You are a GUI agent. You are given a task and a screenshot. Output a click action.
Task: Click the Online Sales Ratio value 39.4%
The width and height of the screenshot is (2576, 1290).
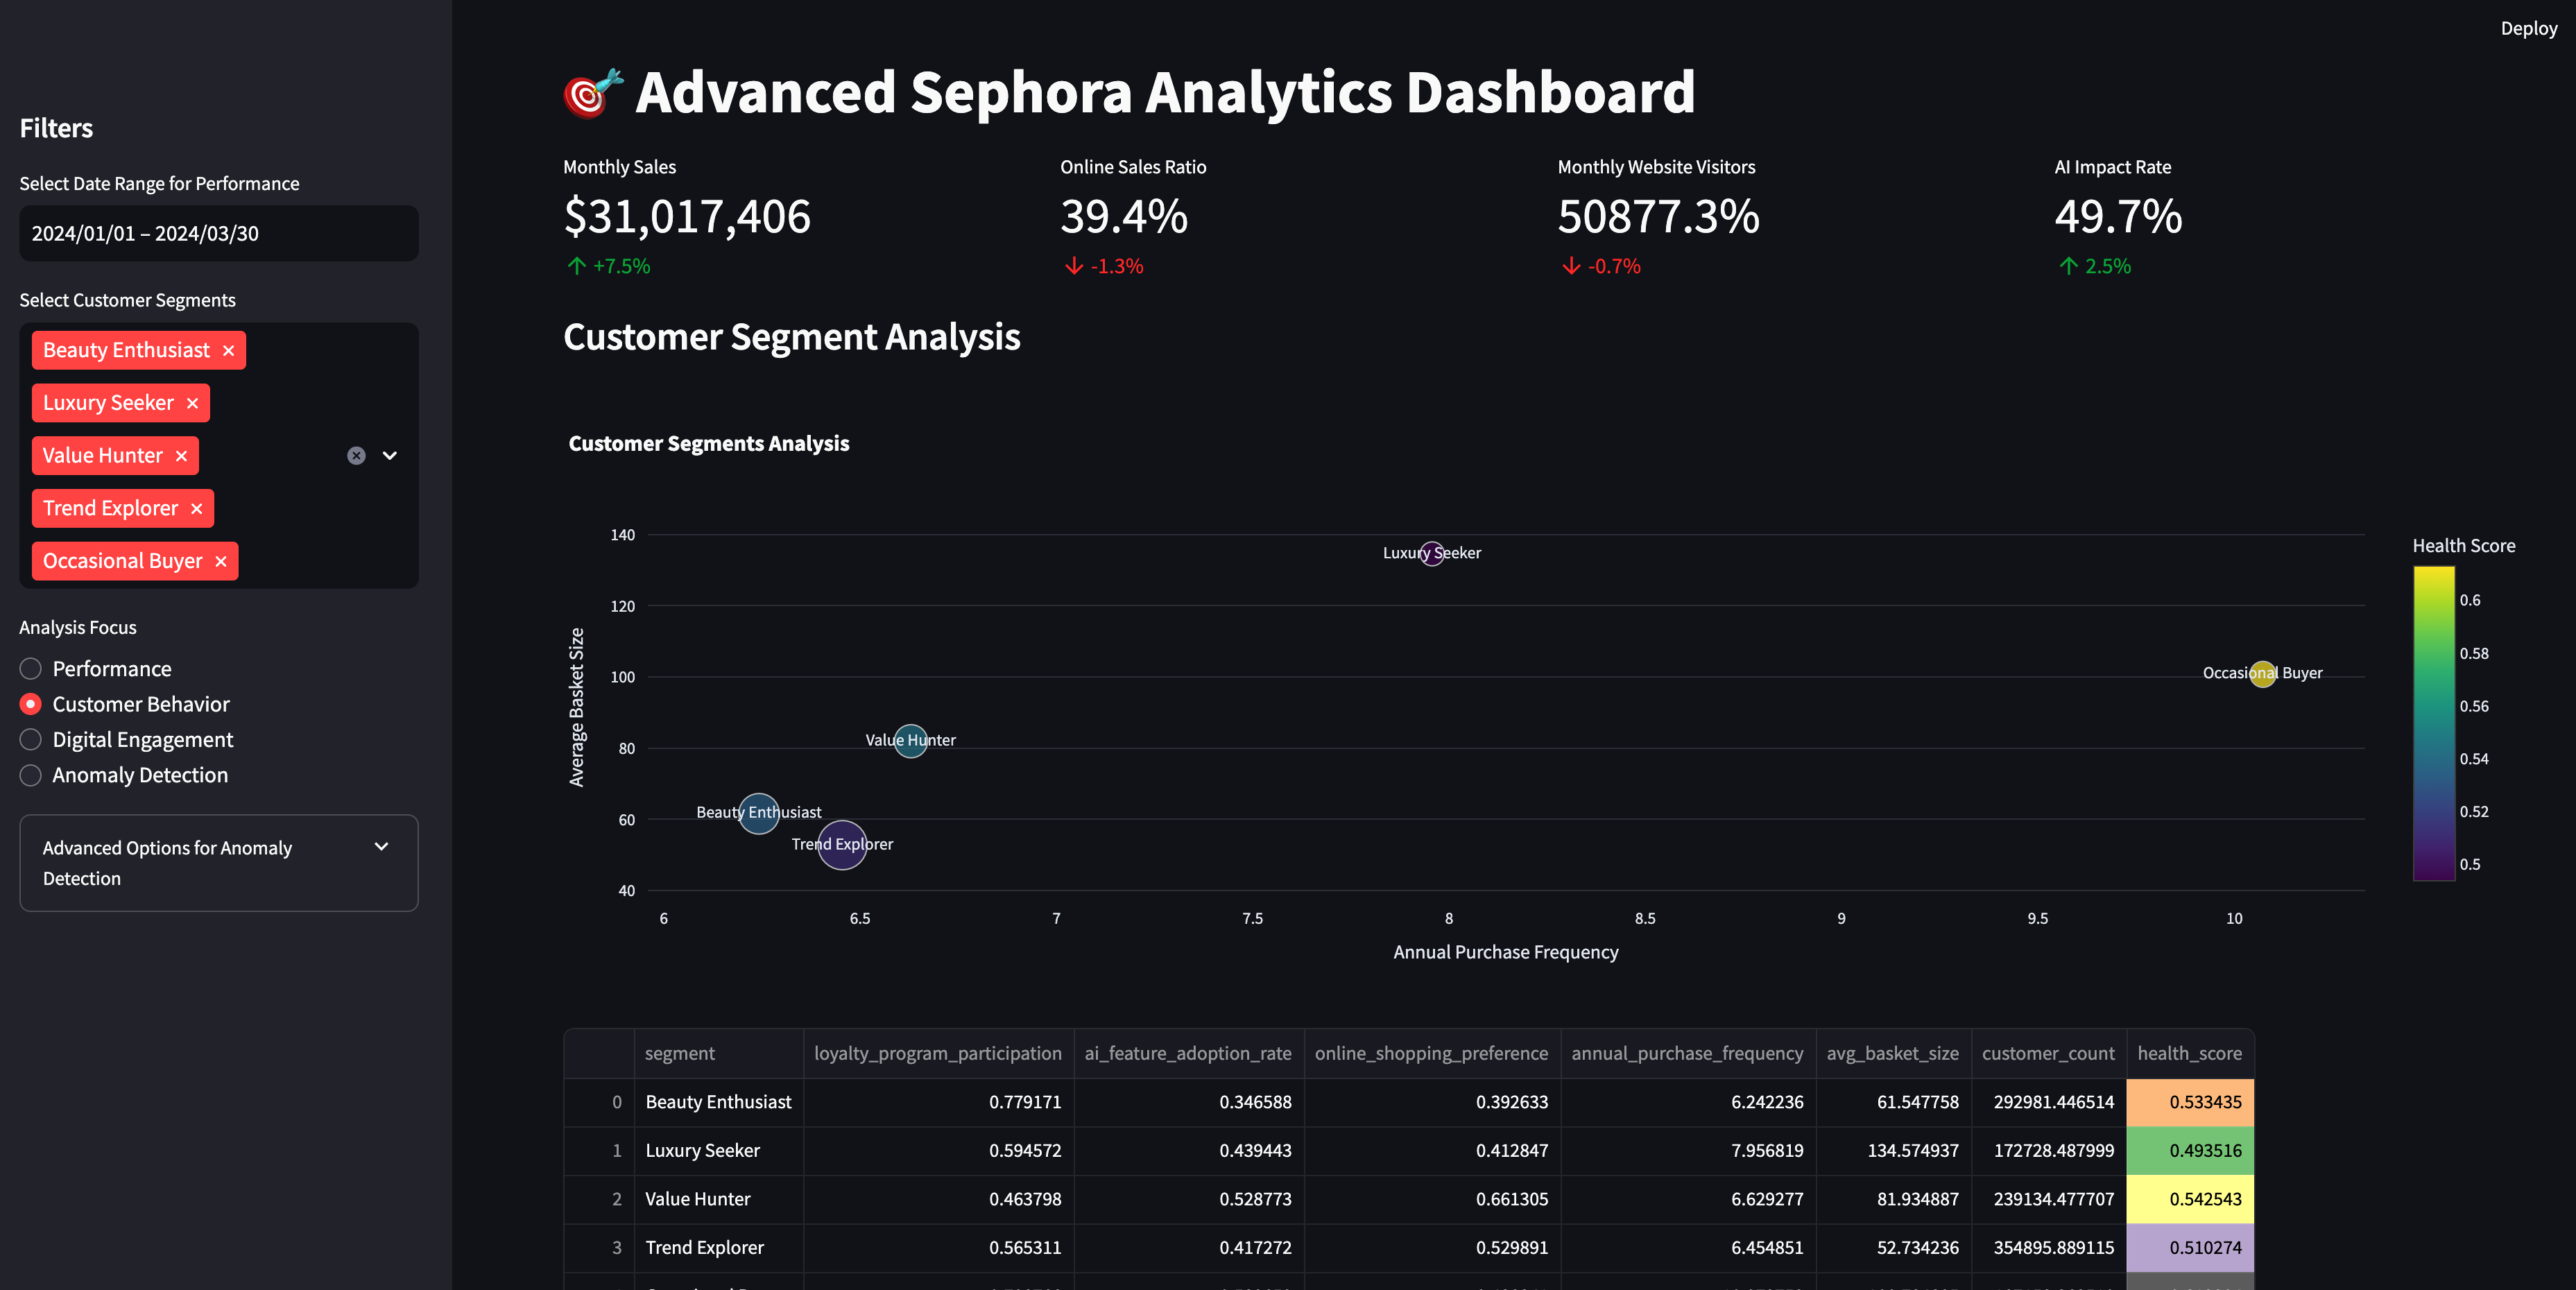(1124, 217)
